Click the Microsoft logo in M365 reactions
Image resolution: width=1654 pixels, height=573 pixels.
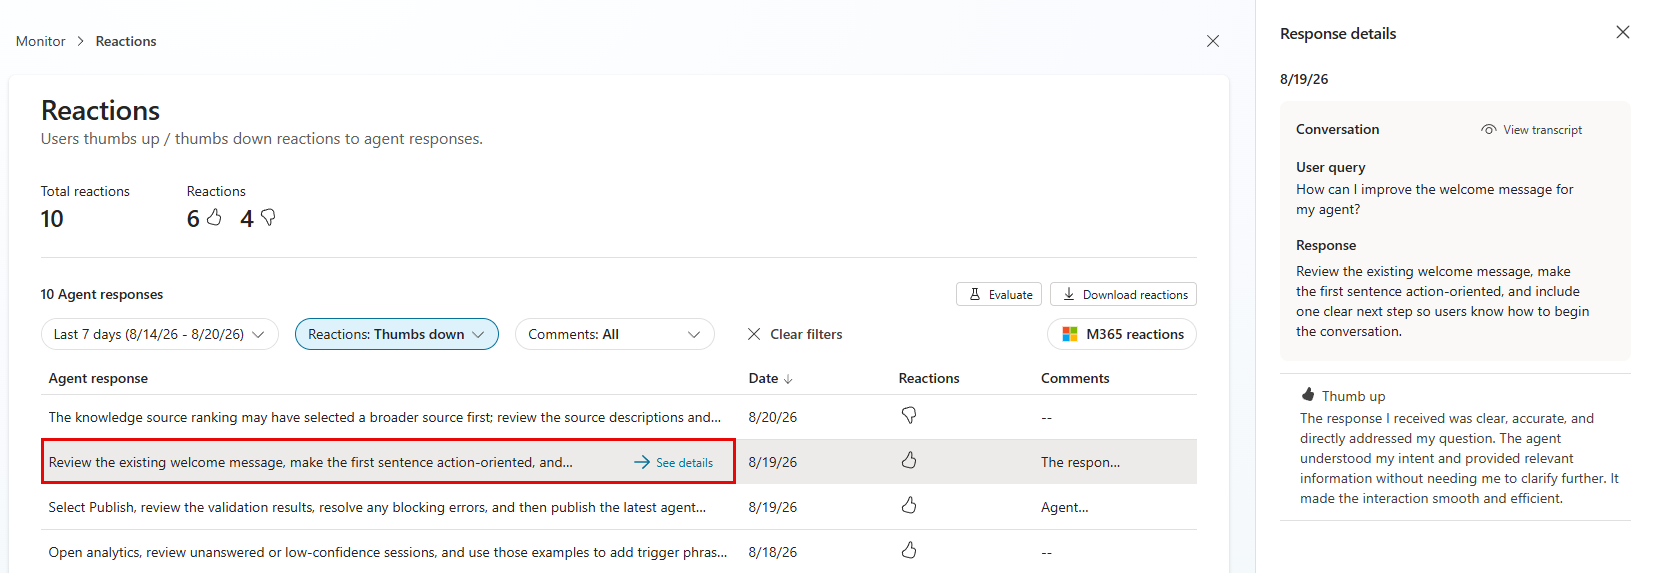pyautogui.click(x=1070, y=334)
